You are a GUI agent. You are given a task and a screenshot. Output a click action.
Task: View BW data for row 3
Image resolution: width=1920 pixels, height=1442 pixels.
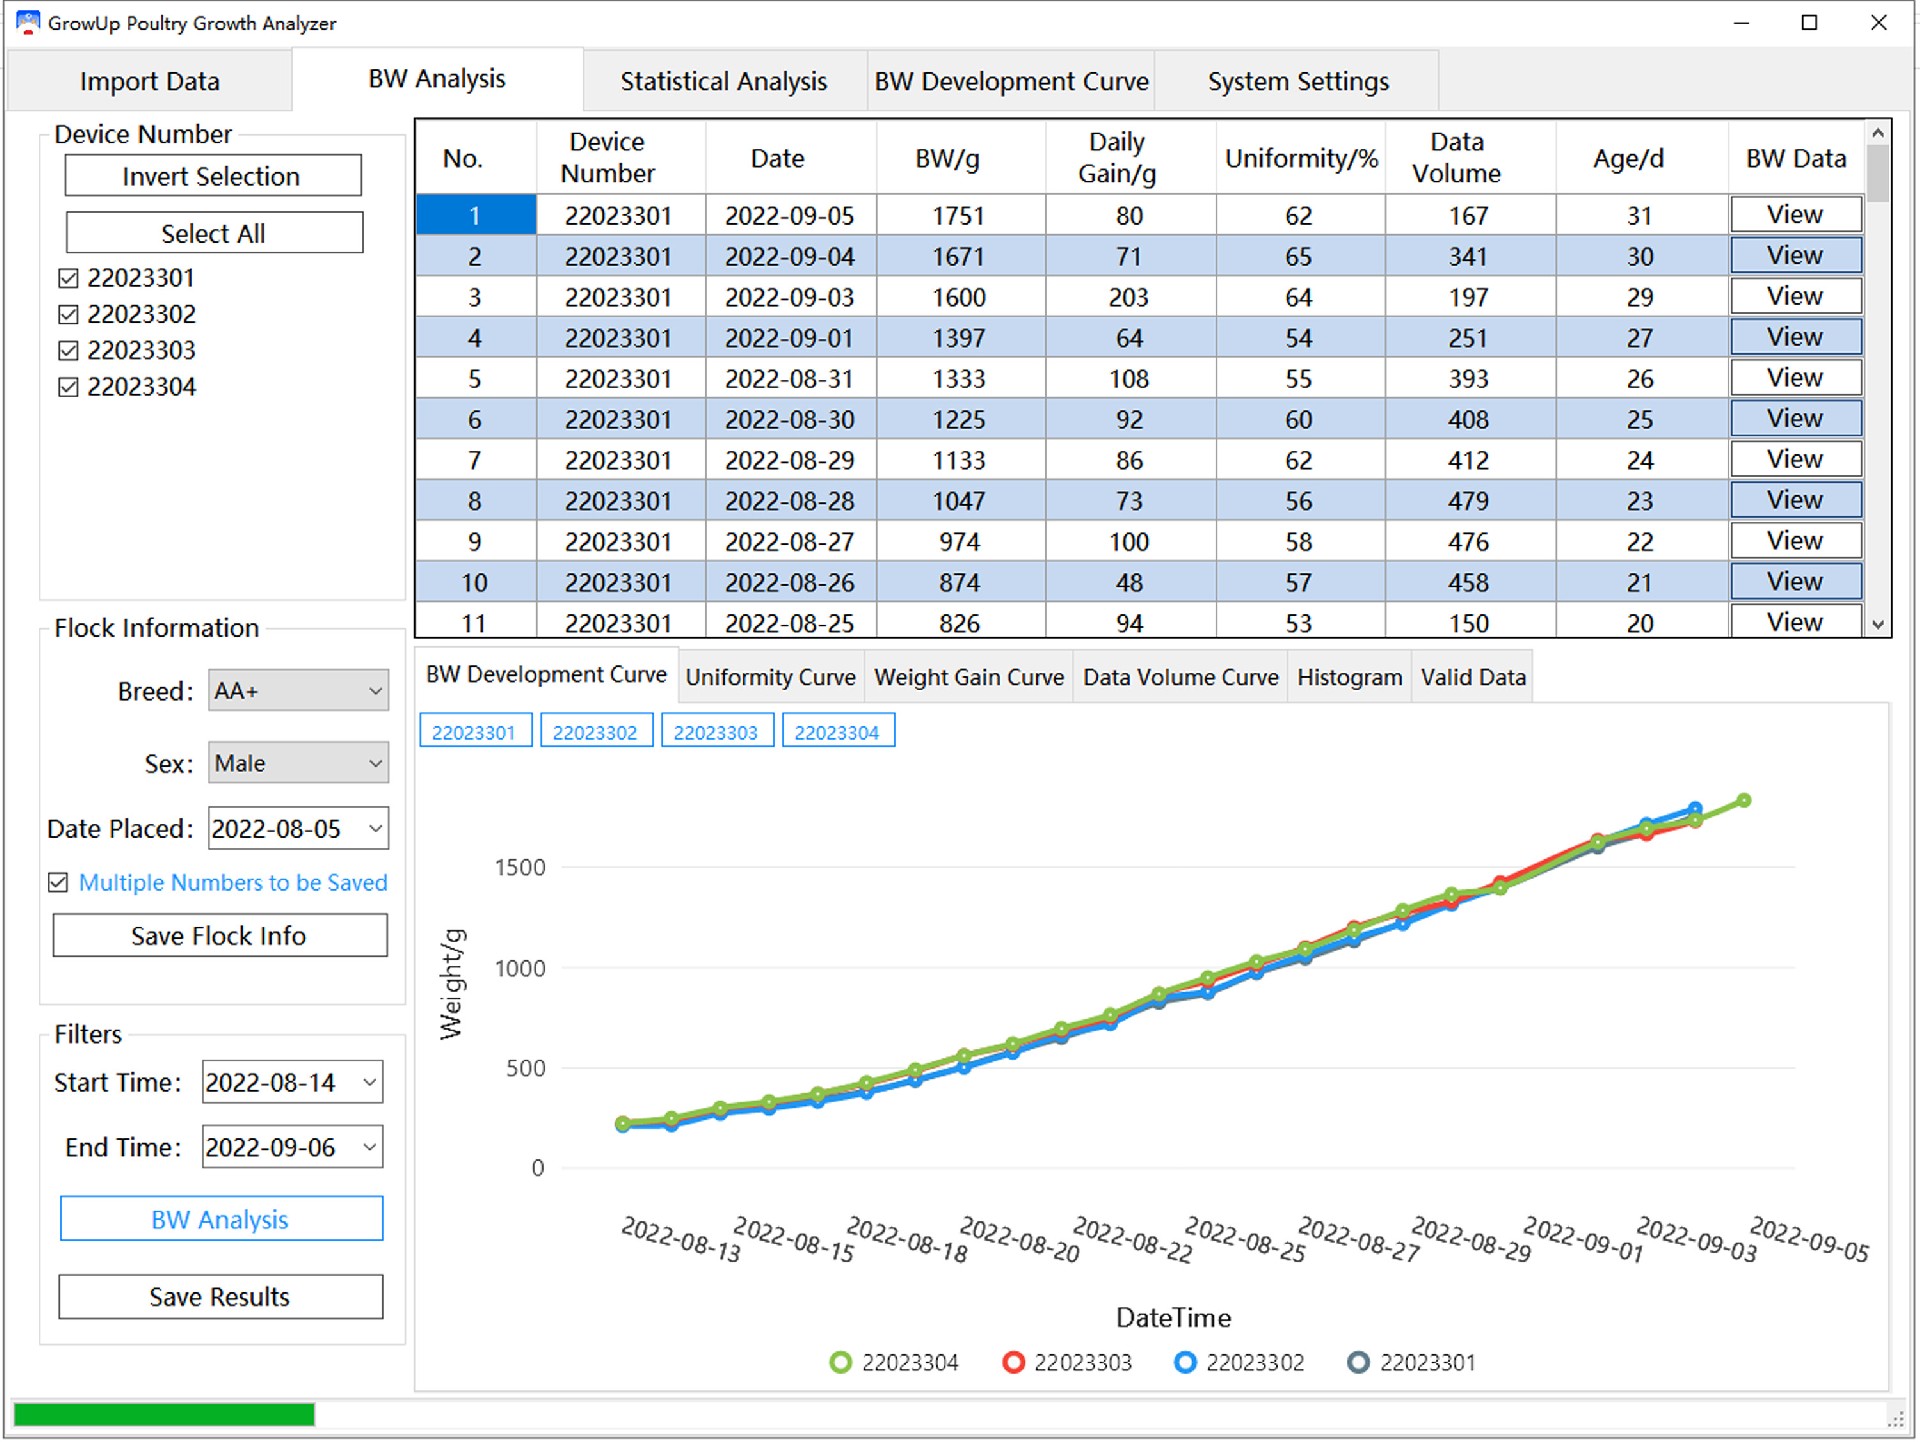(1795, 297)
